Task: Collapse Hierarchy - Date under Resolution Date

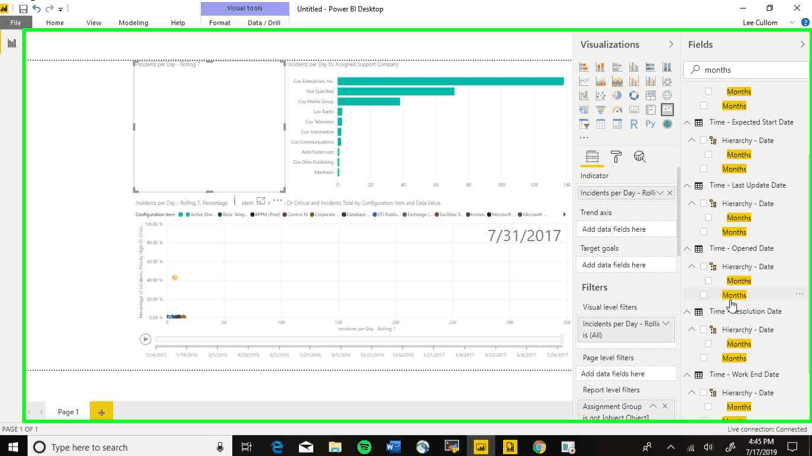Action: click(692, 330)
